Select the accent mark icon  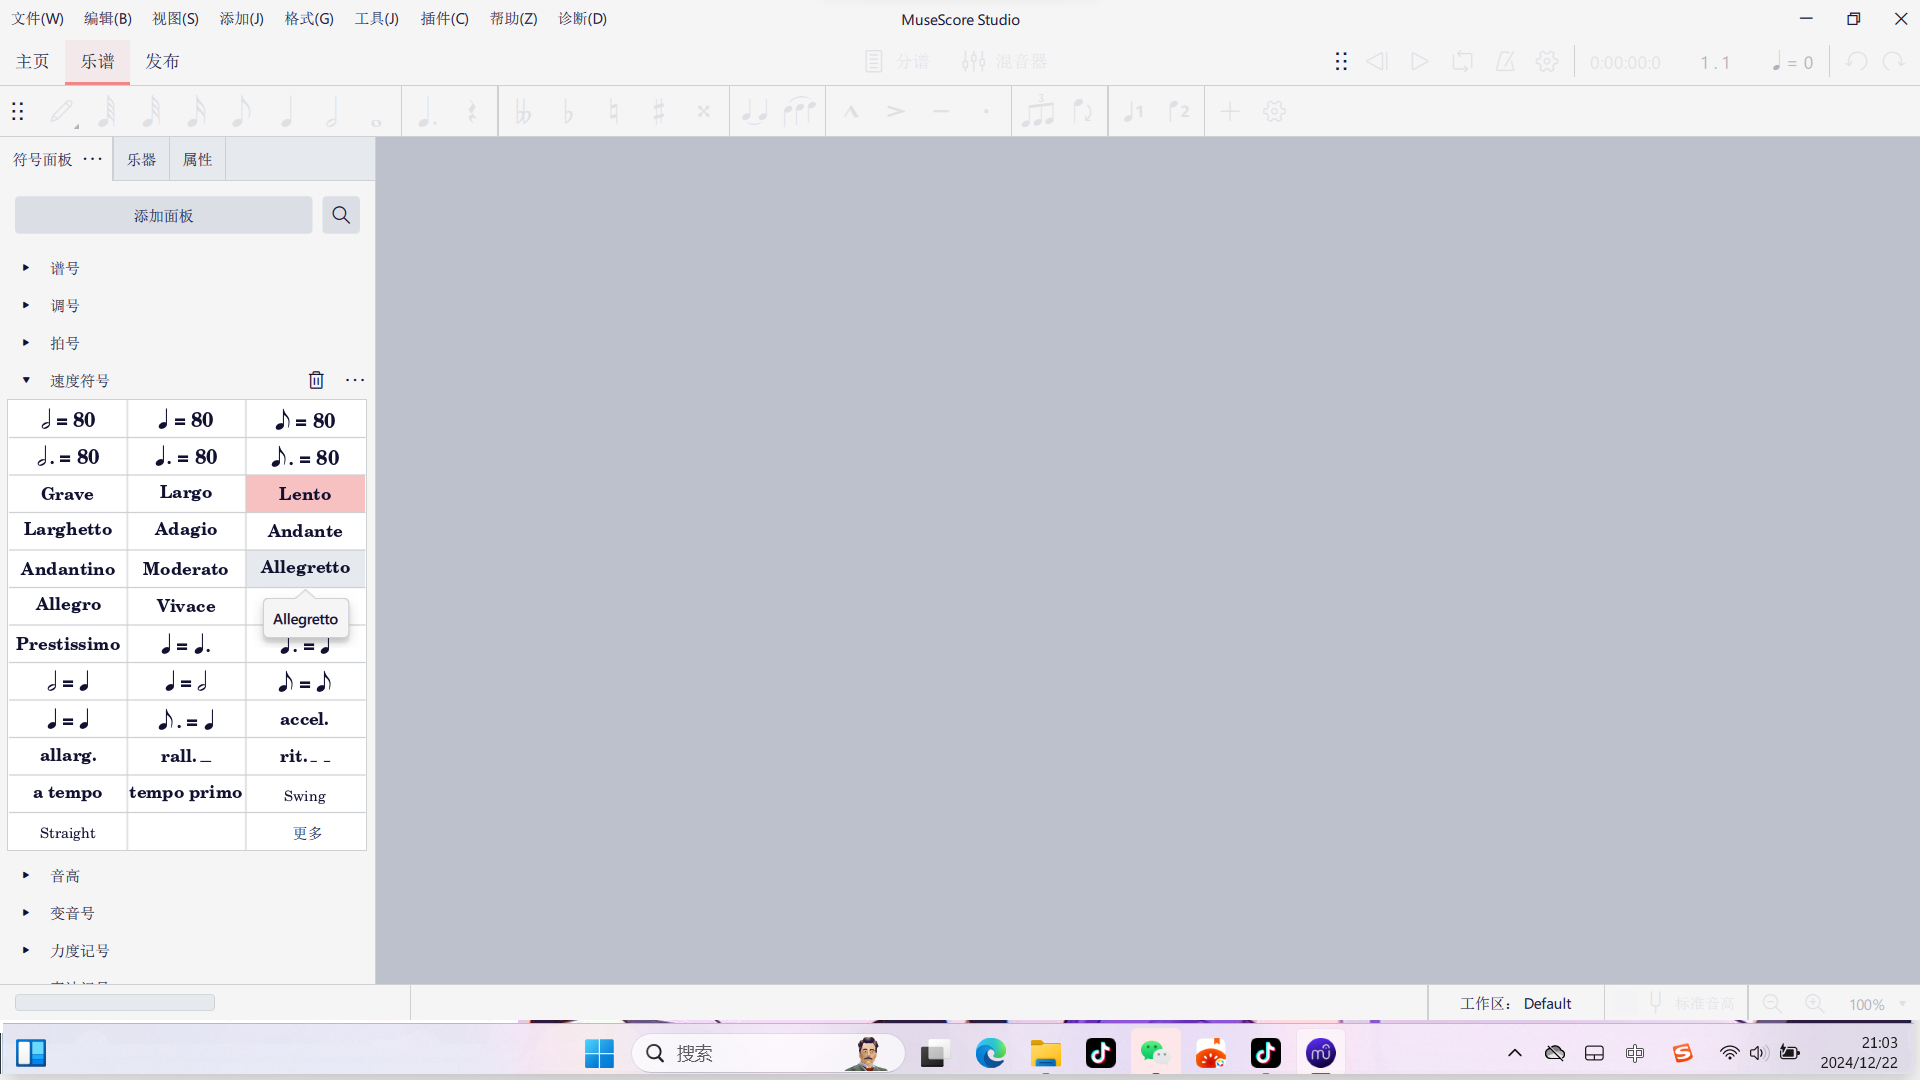pyautogui.click(x=895, y=111)
